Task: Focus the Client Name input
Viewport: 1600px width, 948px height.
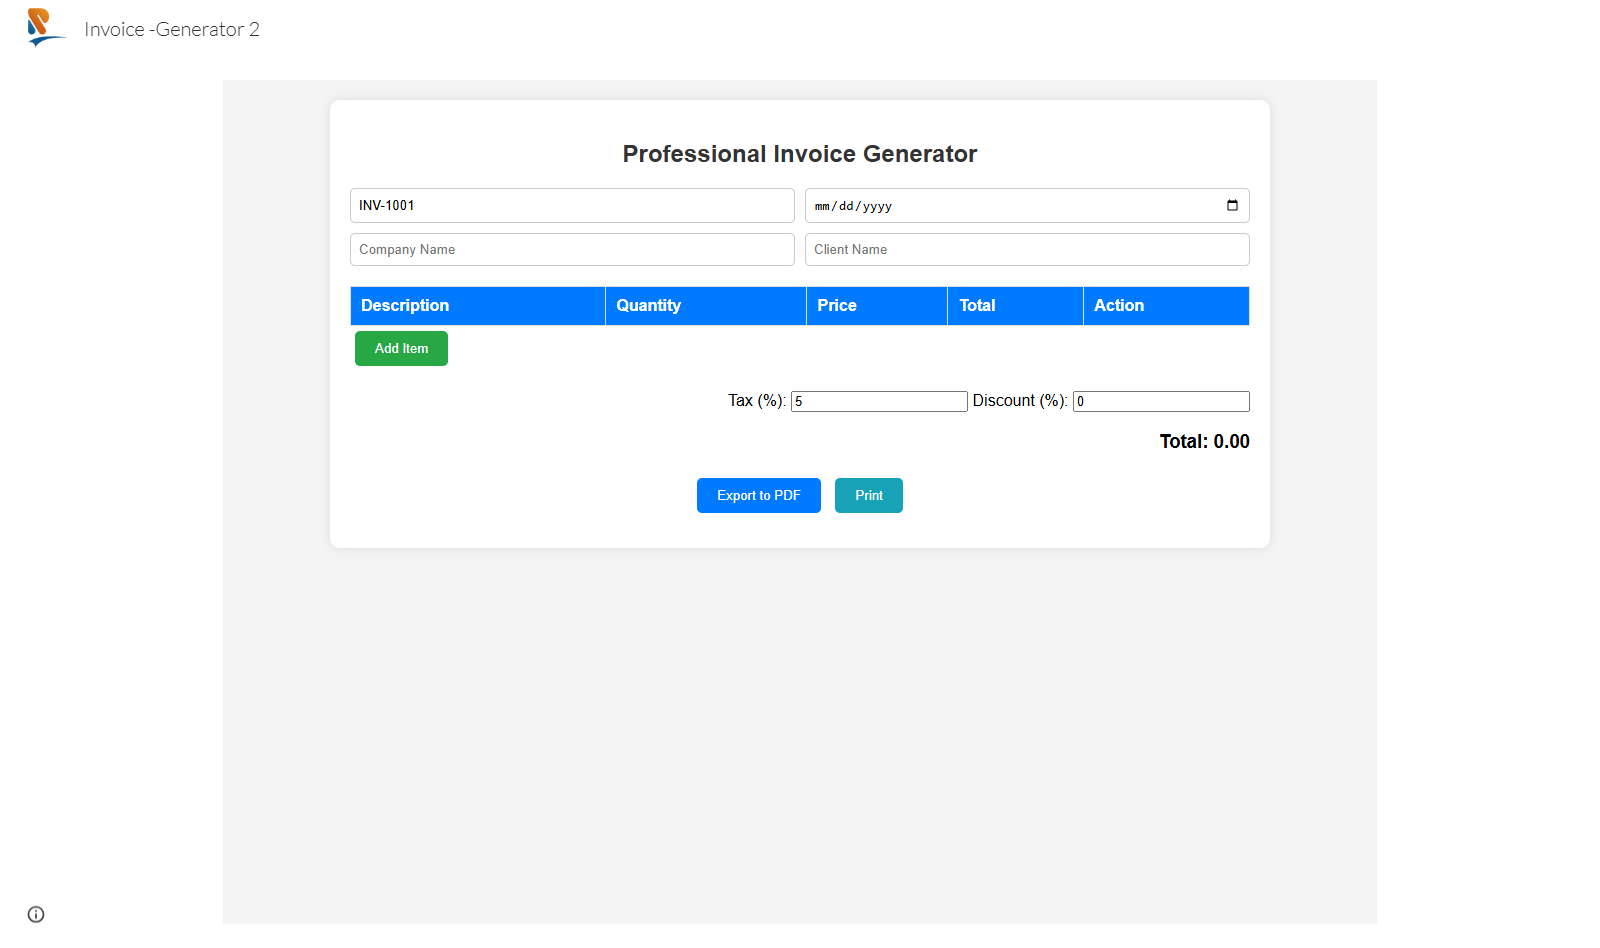Action: tap(1027, 249)
